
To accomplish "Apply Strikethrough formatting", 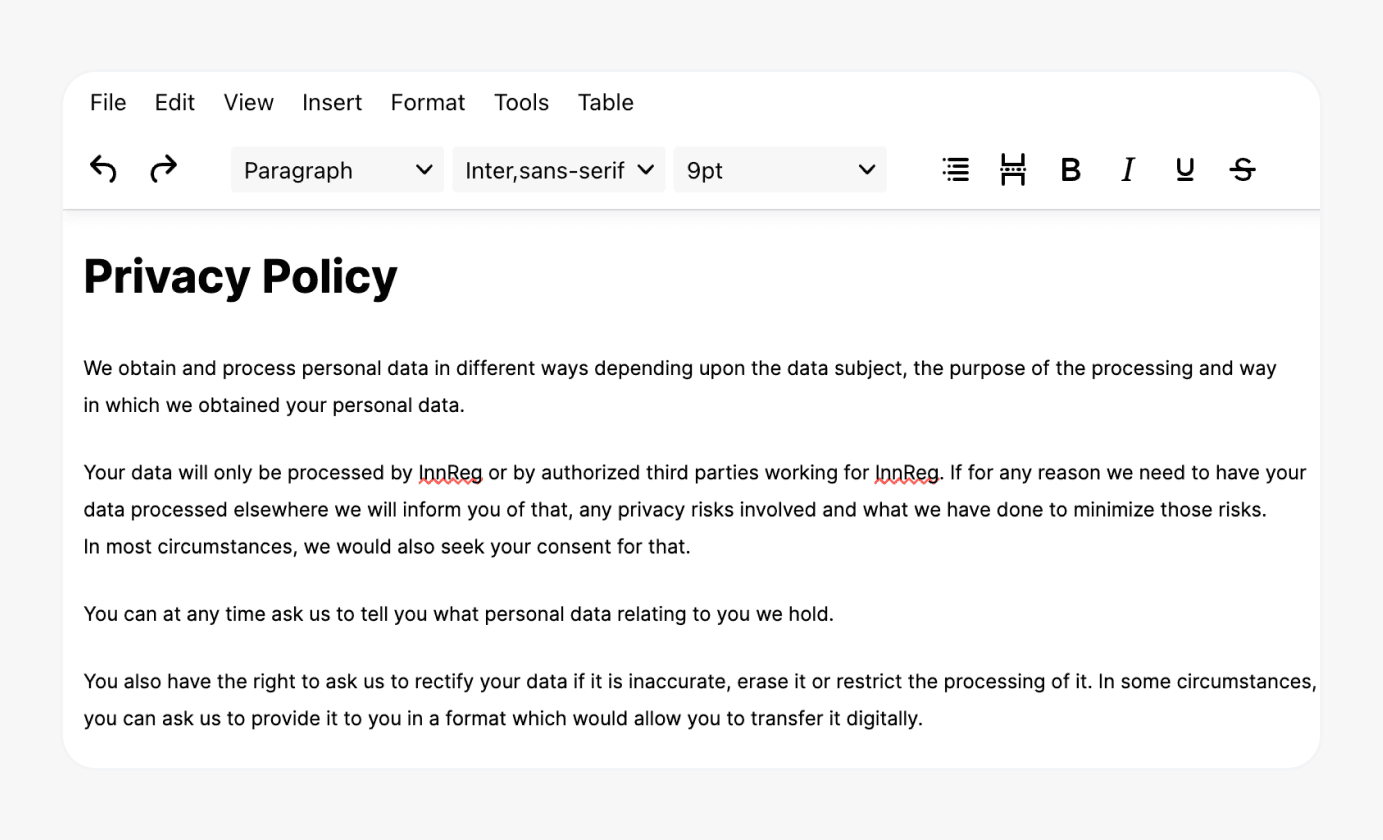I will 1242,169.
